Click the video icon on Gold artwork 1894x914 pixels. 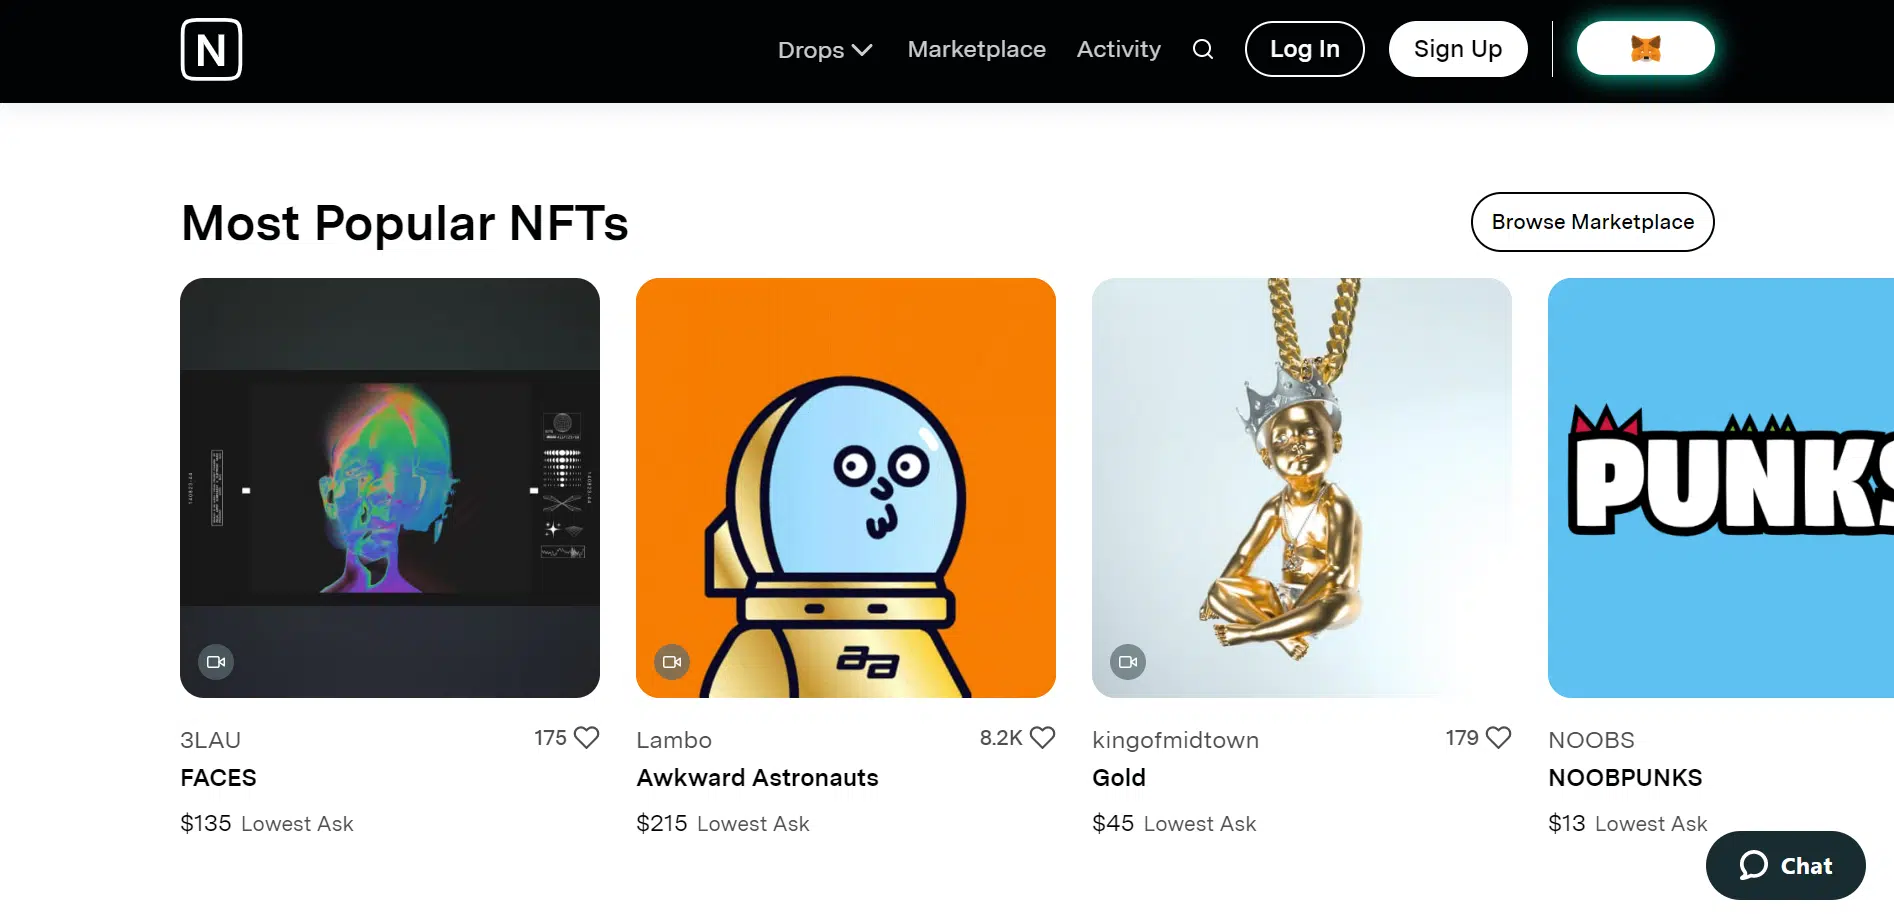click(1128, 662)
